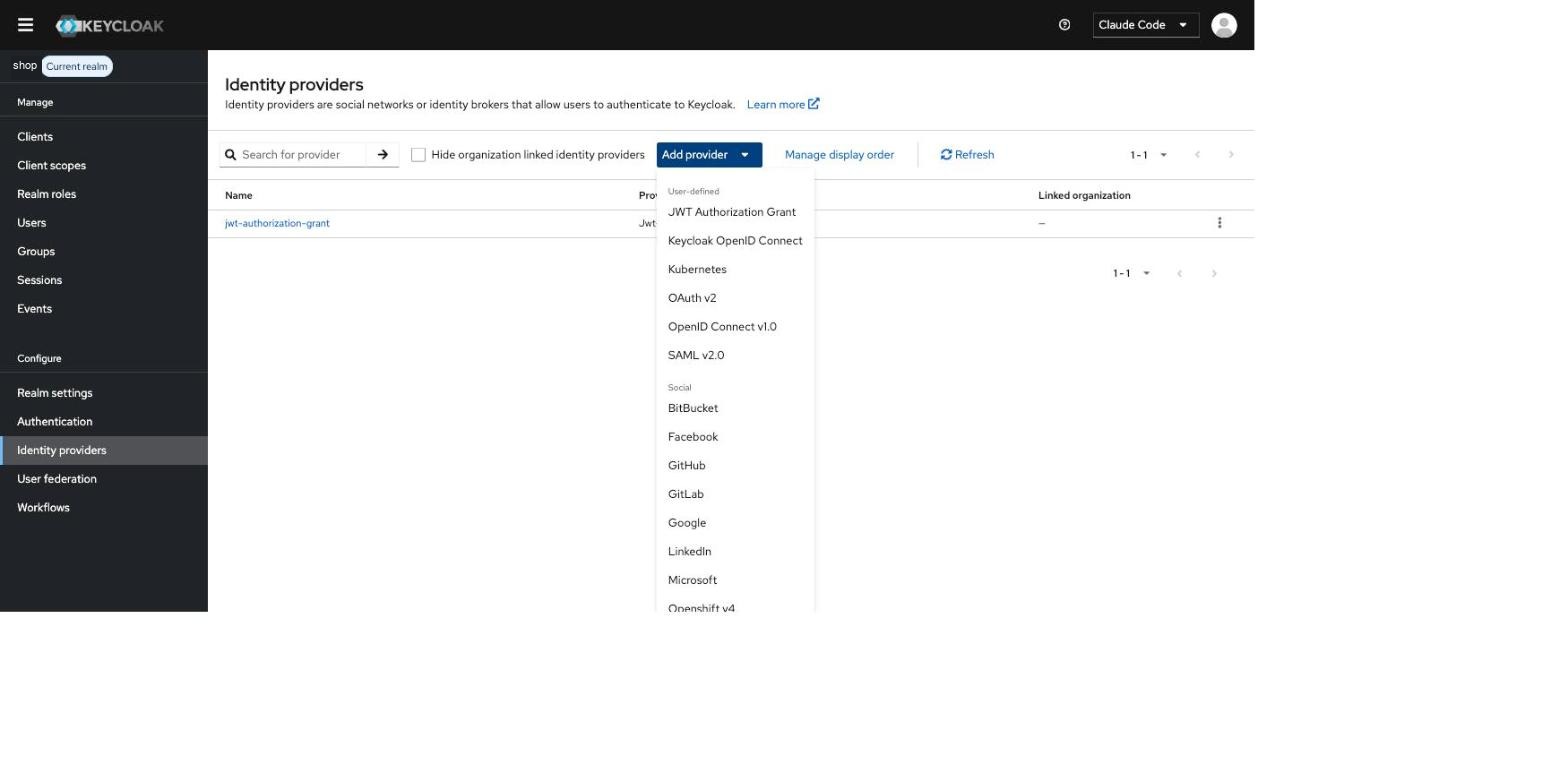Go to next page in bottom pagination
Image resolution: width=1568 pixels, height=764 pixels.
click(1214, 273)
